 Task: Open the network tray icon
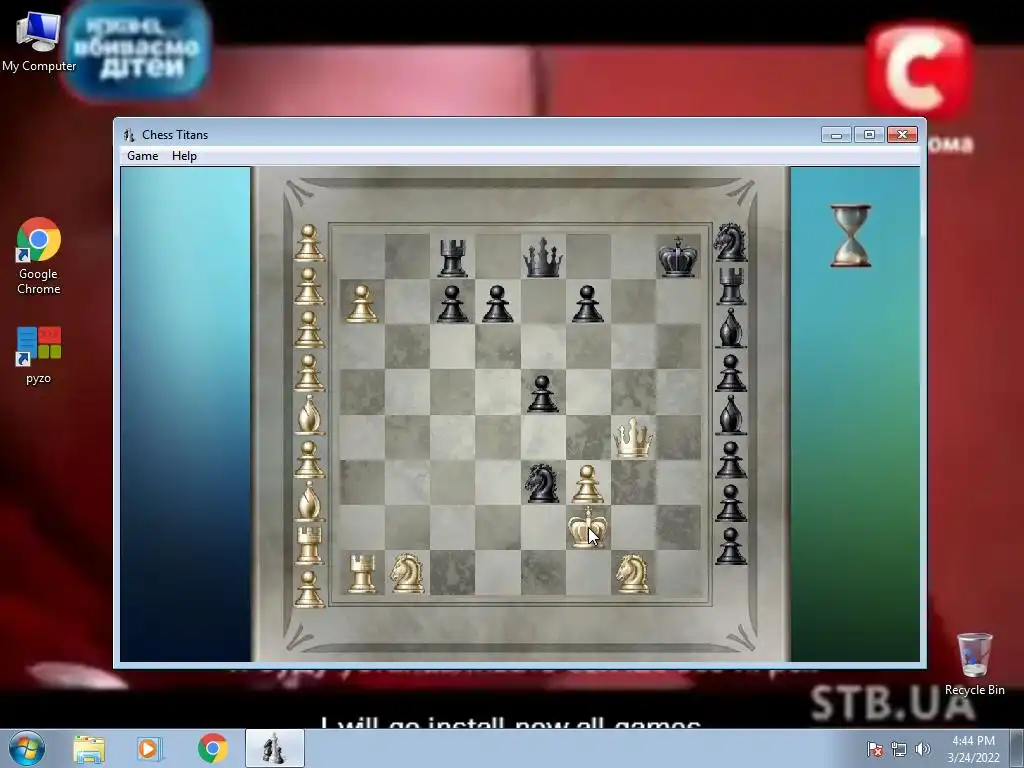899,749
